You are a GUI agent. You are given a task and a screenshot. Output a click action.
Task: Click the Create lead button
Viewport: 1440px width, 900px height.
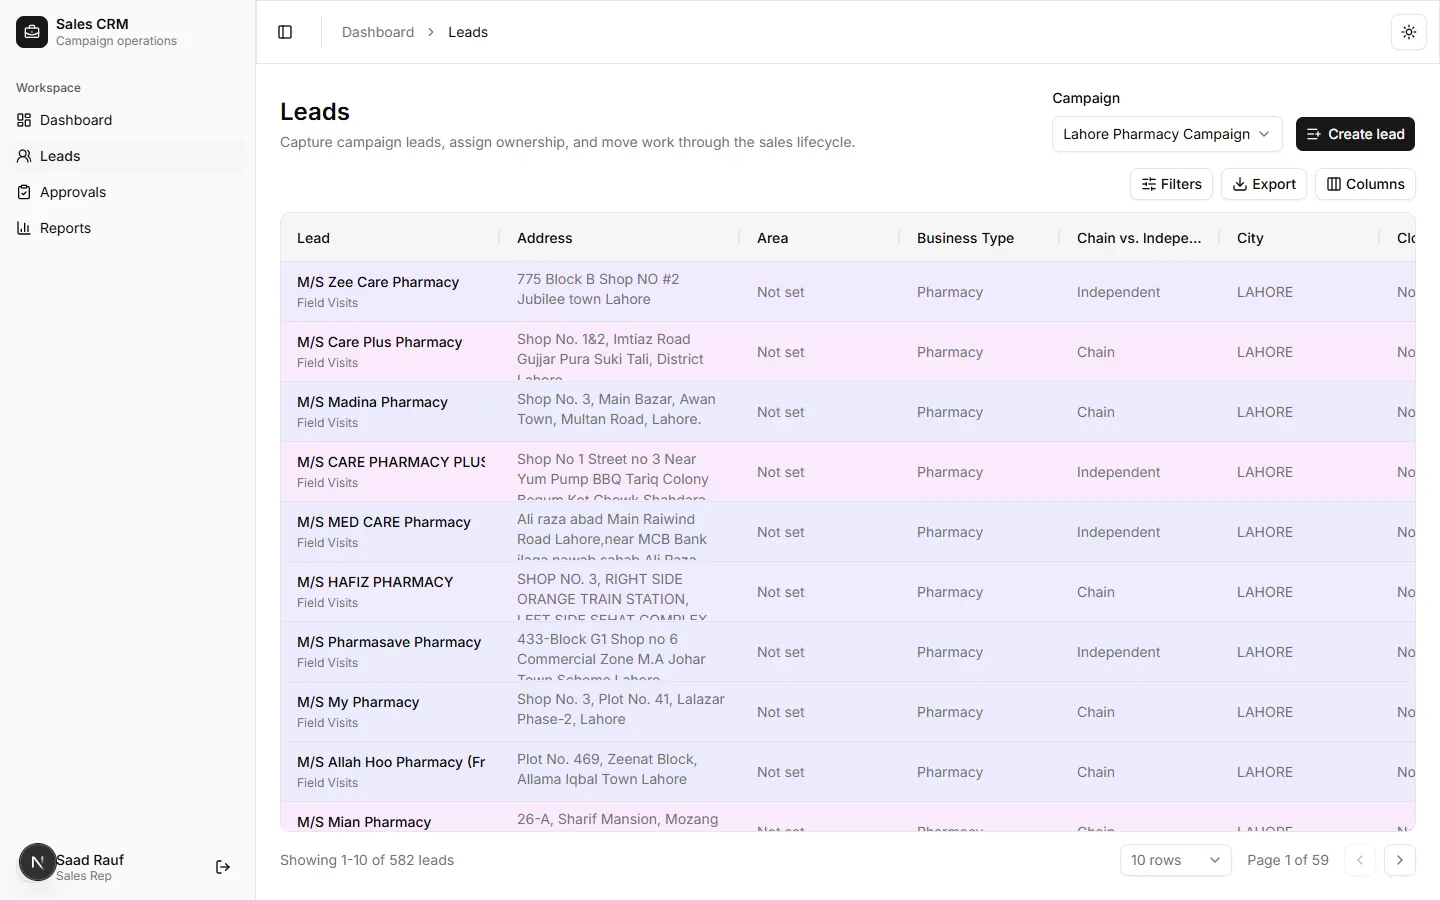(x=1355, y=134)
